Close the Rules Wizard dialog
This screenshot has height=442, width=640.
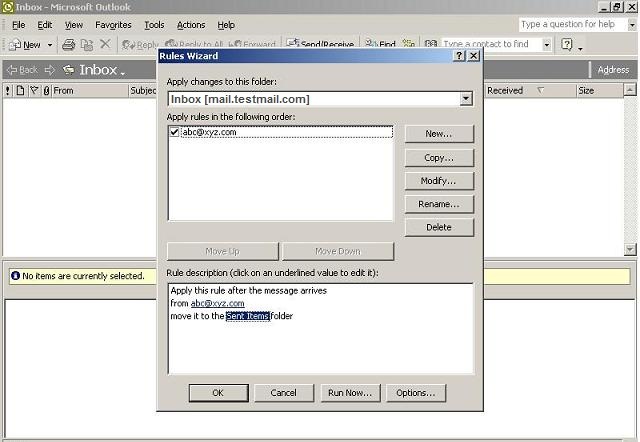click(473, 56)
